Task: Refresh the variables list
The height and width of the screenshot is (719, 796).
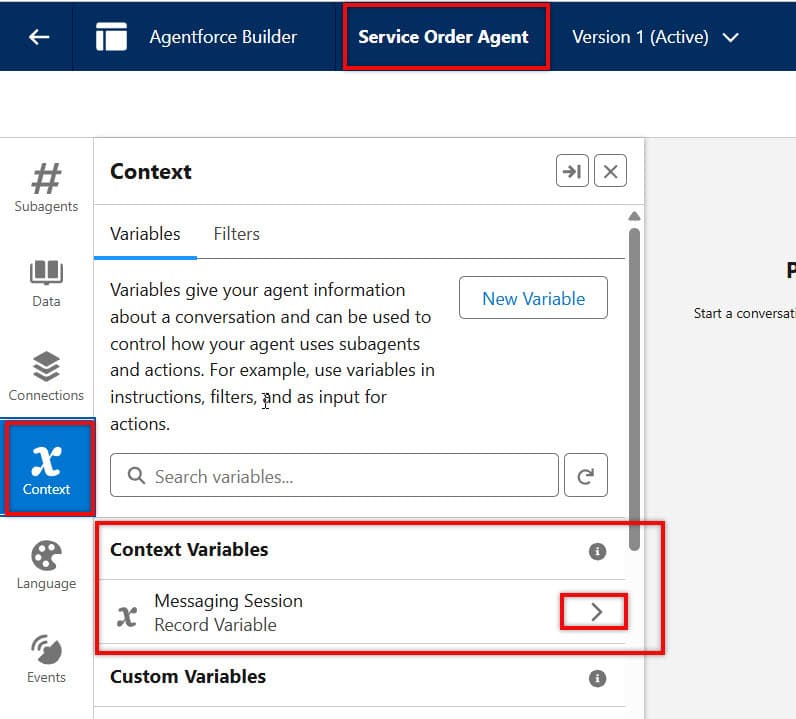Action: point(586,475)
